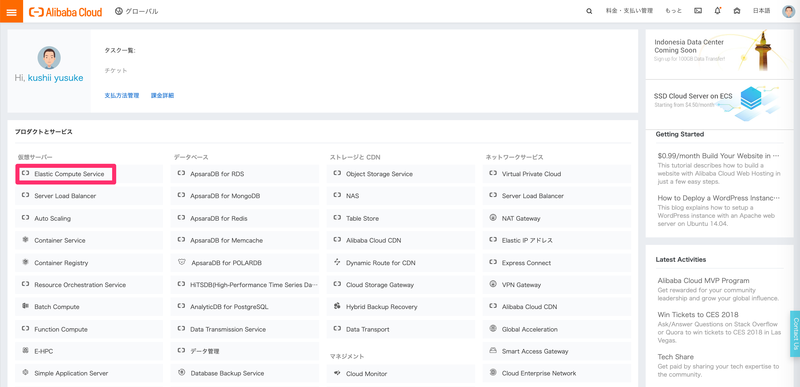Open Win Tickets to CES 2018

[x=697, y=315]
